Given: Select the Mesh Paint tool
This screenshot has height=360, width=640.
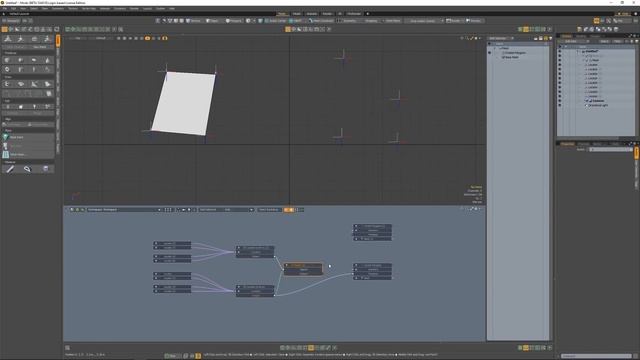Looking at the screenshot, I should point(29,137).
